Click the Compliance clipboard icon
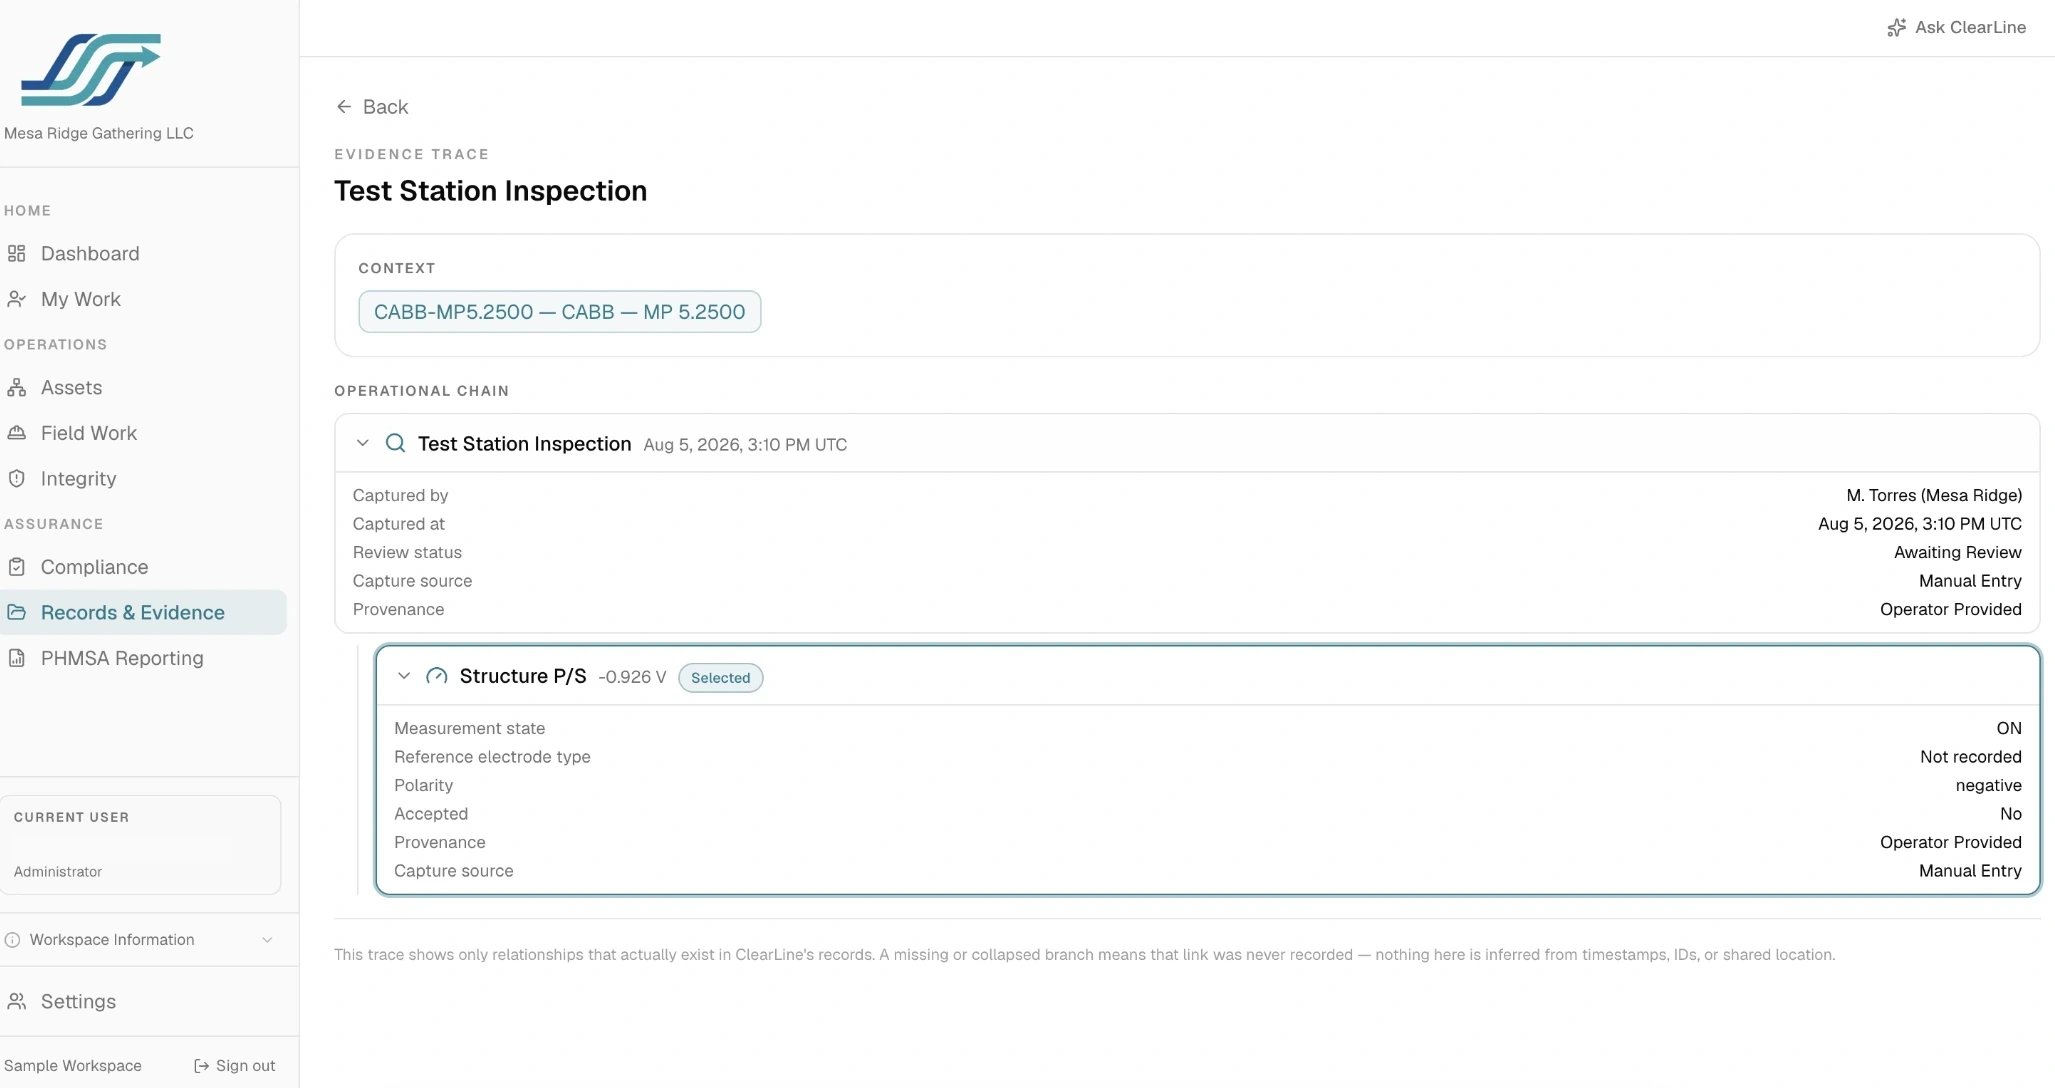The width and height of the screenshot is (2055, 1088). pyautogui.click(x=17, y=567)
